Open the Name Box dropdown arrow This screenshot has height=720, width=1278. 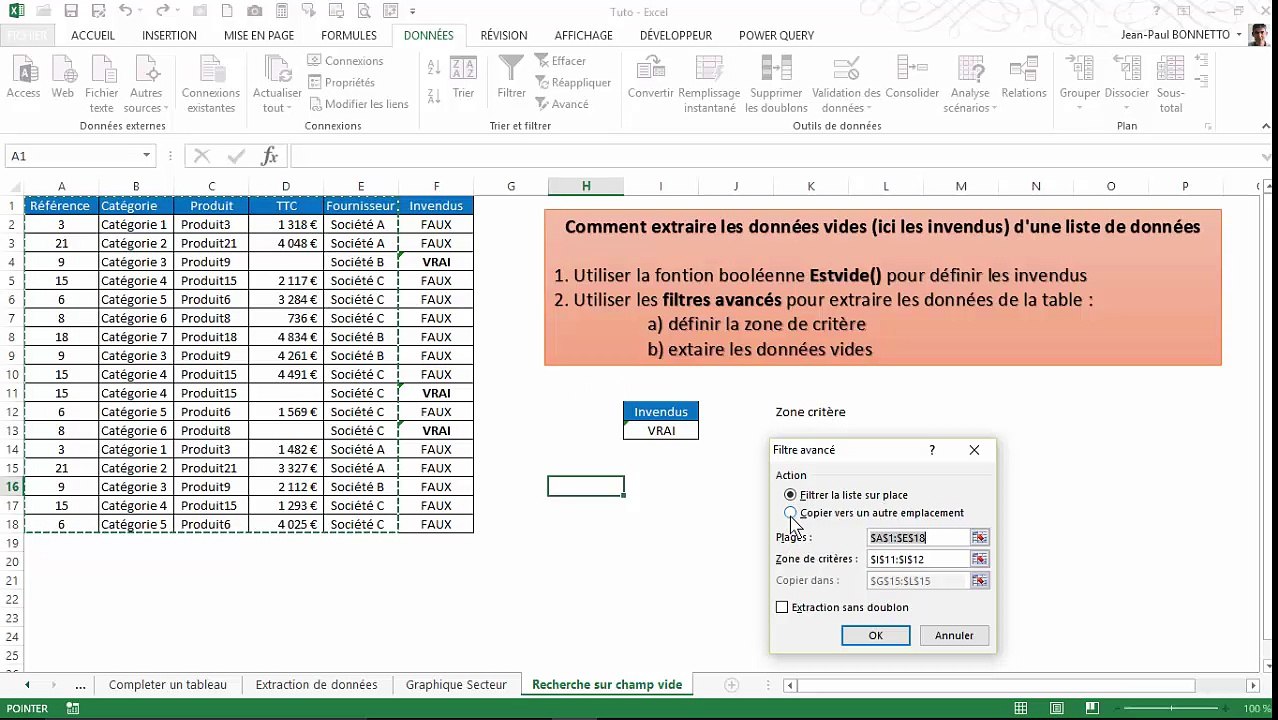pyautogui.click(x=146, y=156)
